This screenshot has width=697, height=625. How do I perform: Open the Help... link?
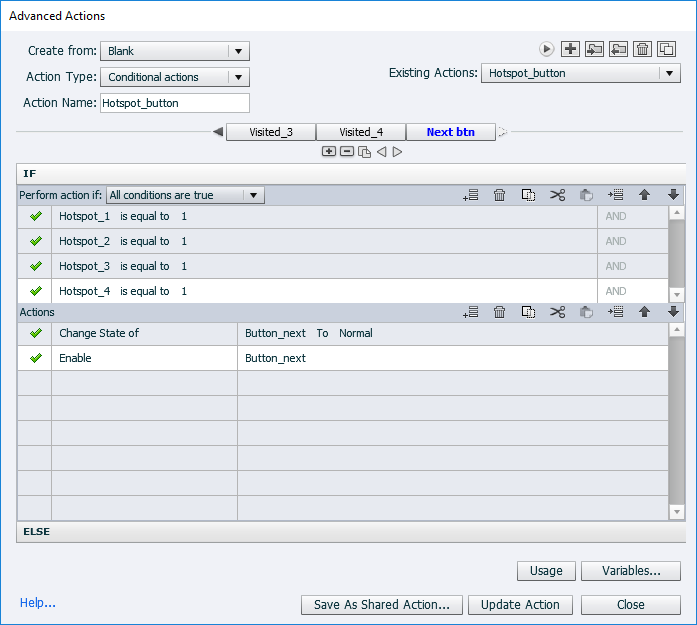(x=38, y=603)
